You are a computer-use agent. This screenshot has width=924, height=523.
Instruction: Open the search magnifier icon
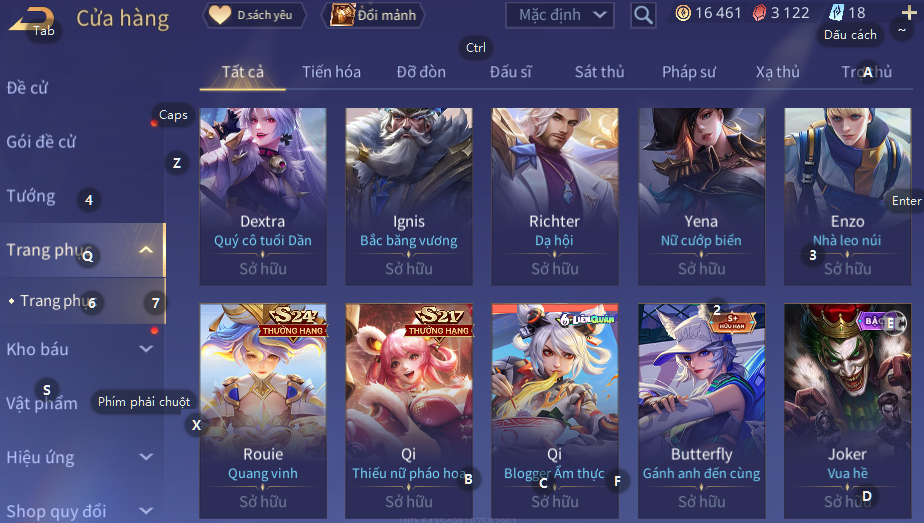click(x=643, y=15)
